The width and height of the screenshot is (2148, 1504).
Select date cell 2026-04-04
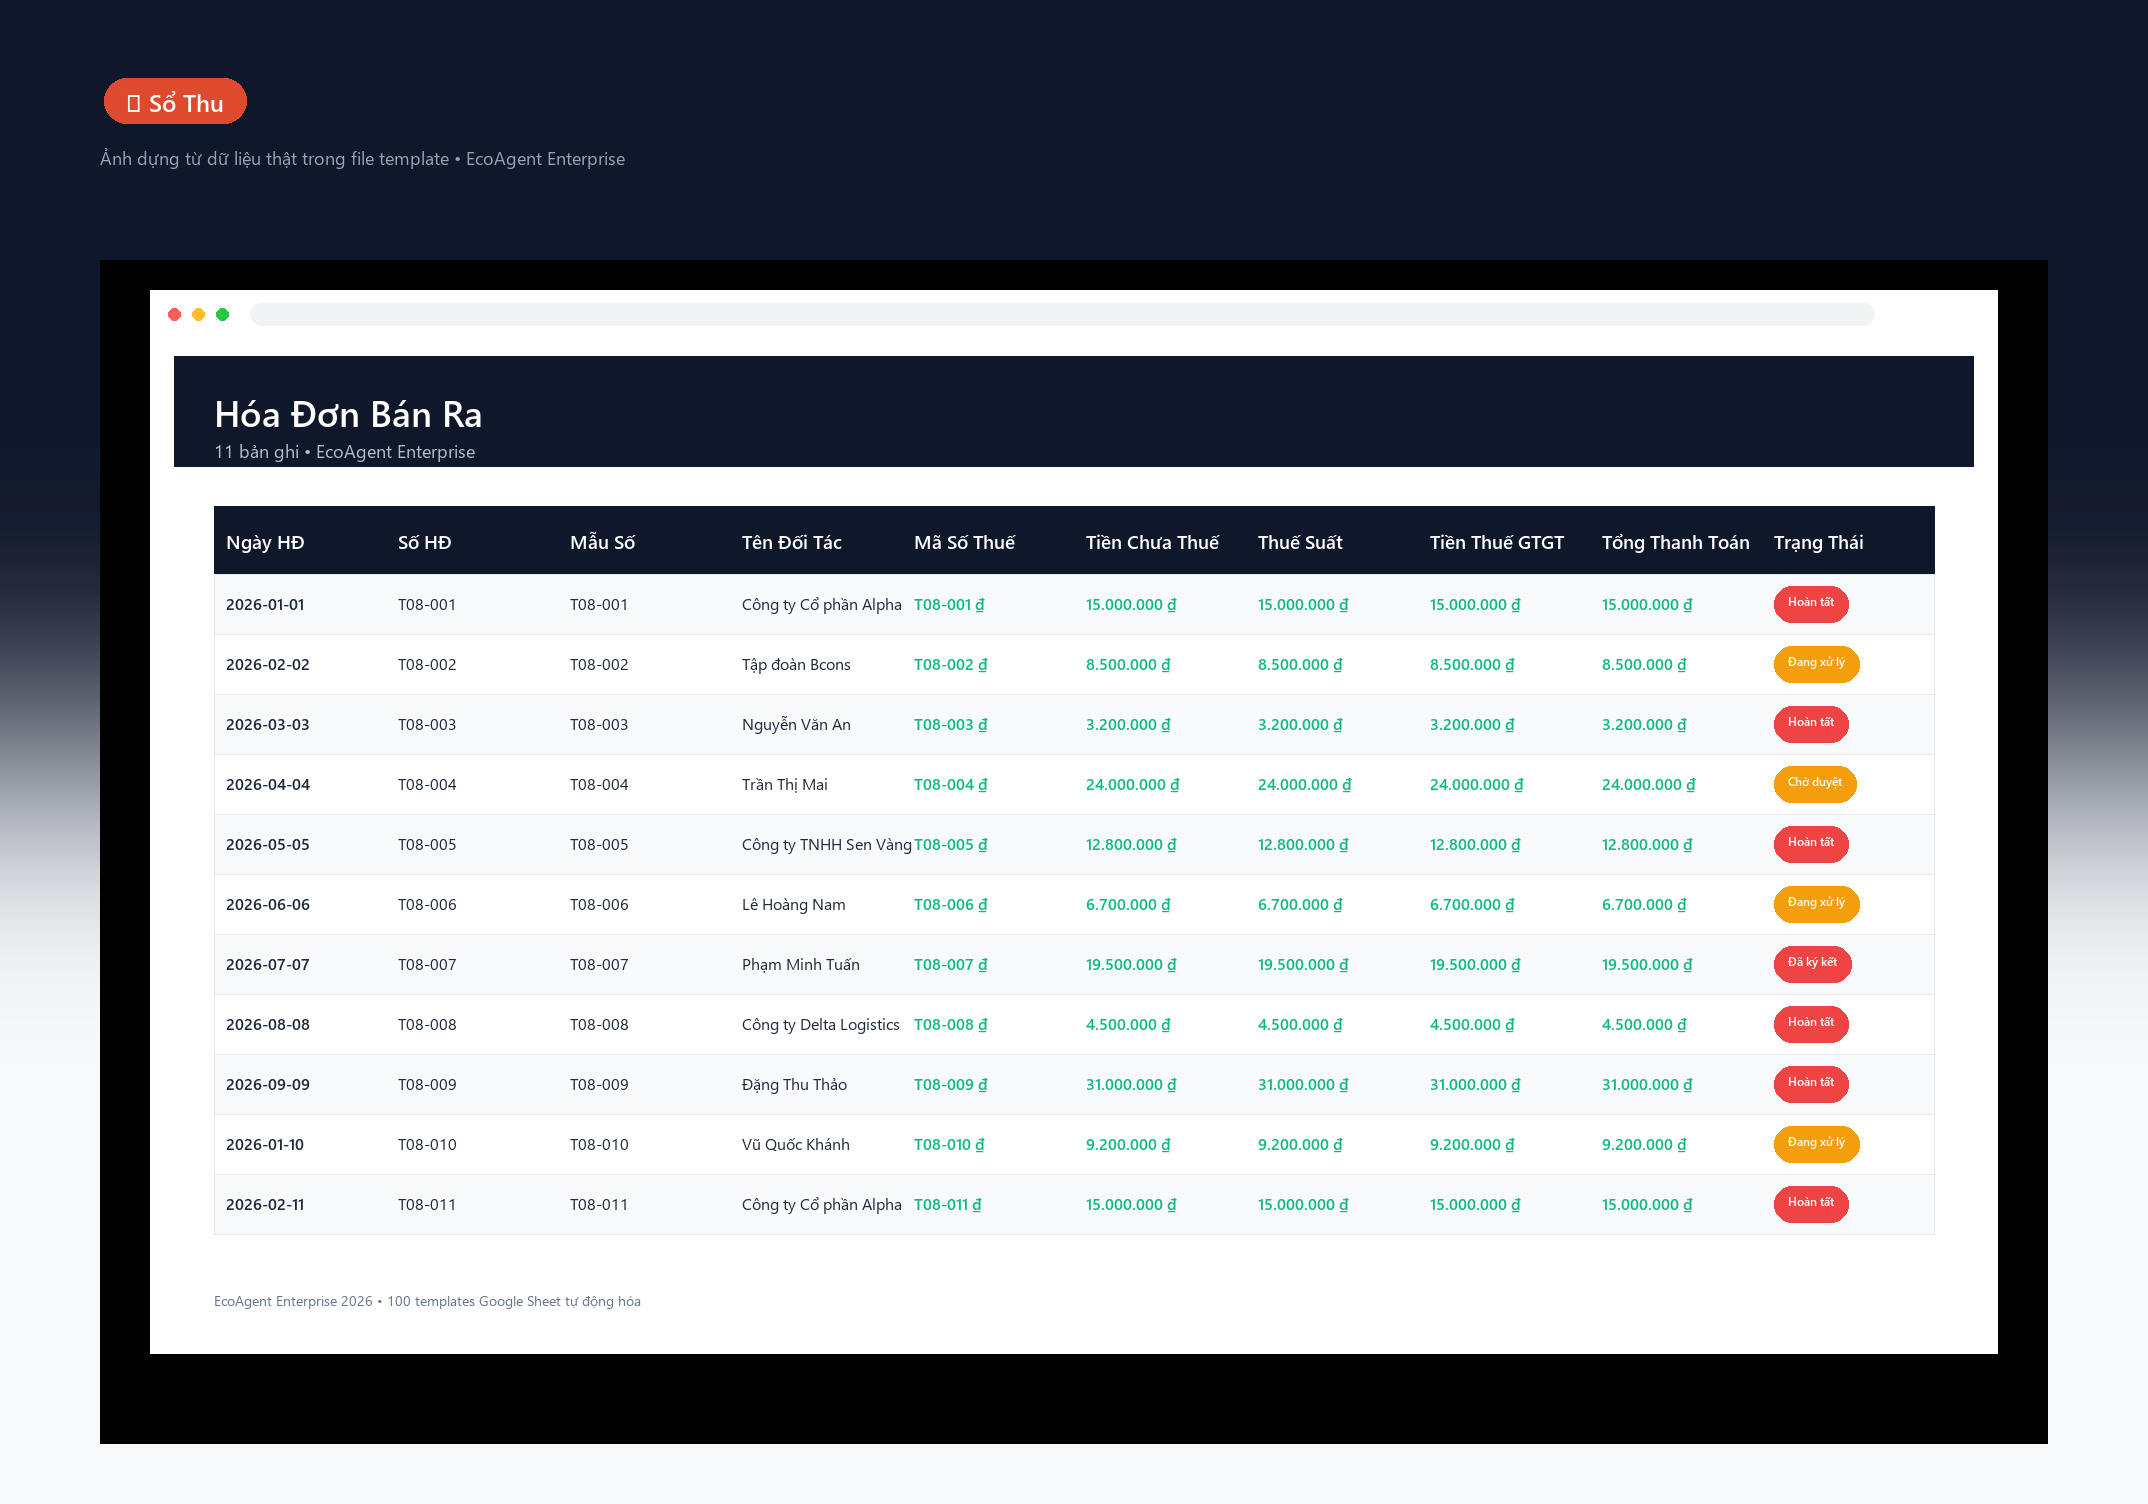[268, 785]
